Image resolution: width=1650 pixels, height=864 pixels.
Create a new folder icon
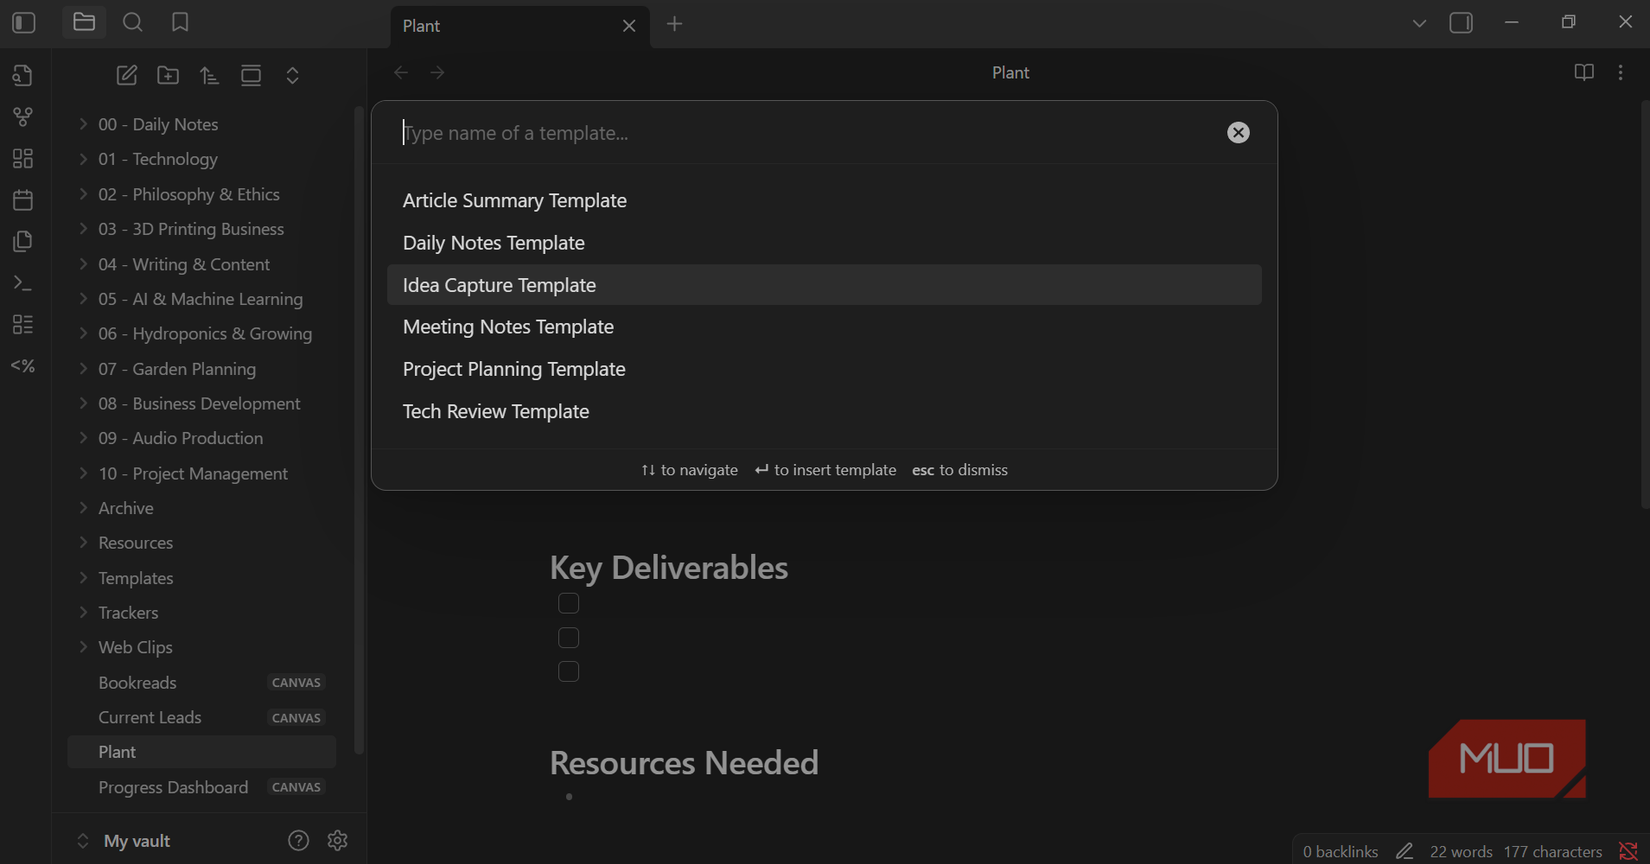click(168, 75)
